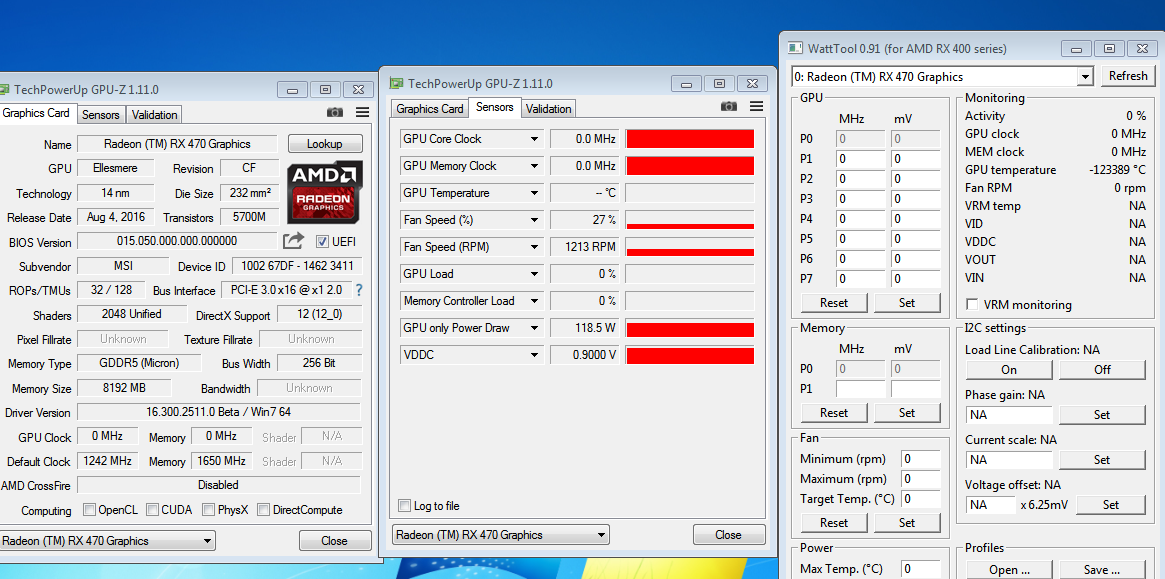Open the card selector dropdown below the AMD CrossFire row
The height and width of the screenshot is (579, 1165).
108,540
